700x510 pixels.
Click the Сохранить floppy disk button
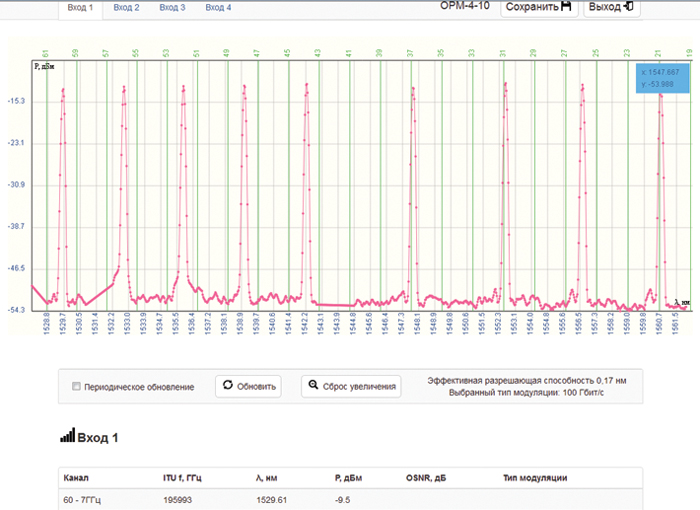[539, 7]
